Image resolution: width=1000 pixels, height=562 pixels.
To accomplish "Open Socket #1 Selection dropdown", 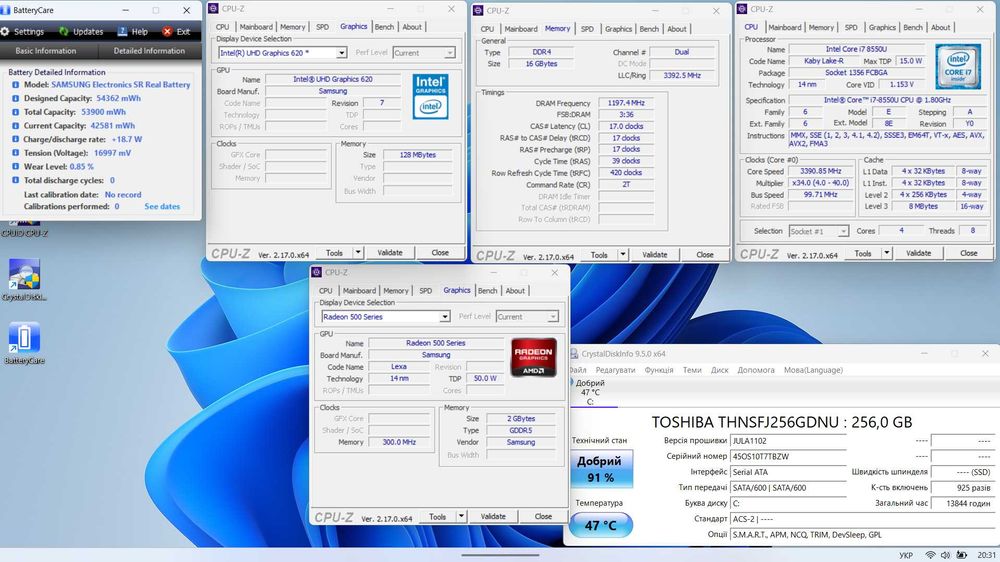I will 819,231.
